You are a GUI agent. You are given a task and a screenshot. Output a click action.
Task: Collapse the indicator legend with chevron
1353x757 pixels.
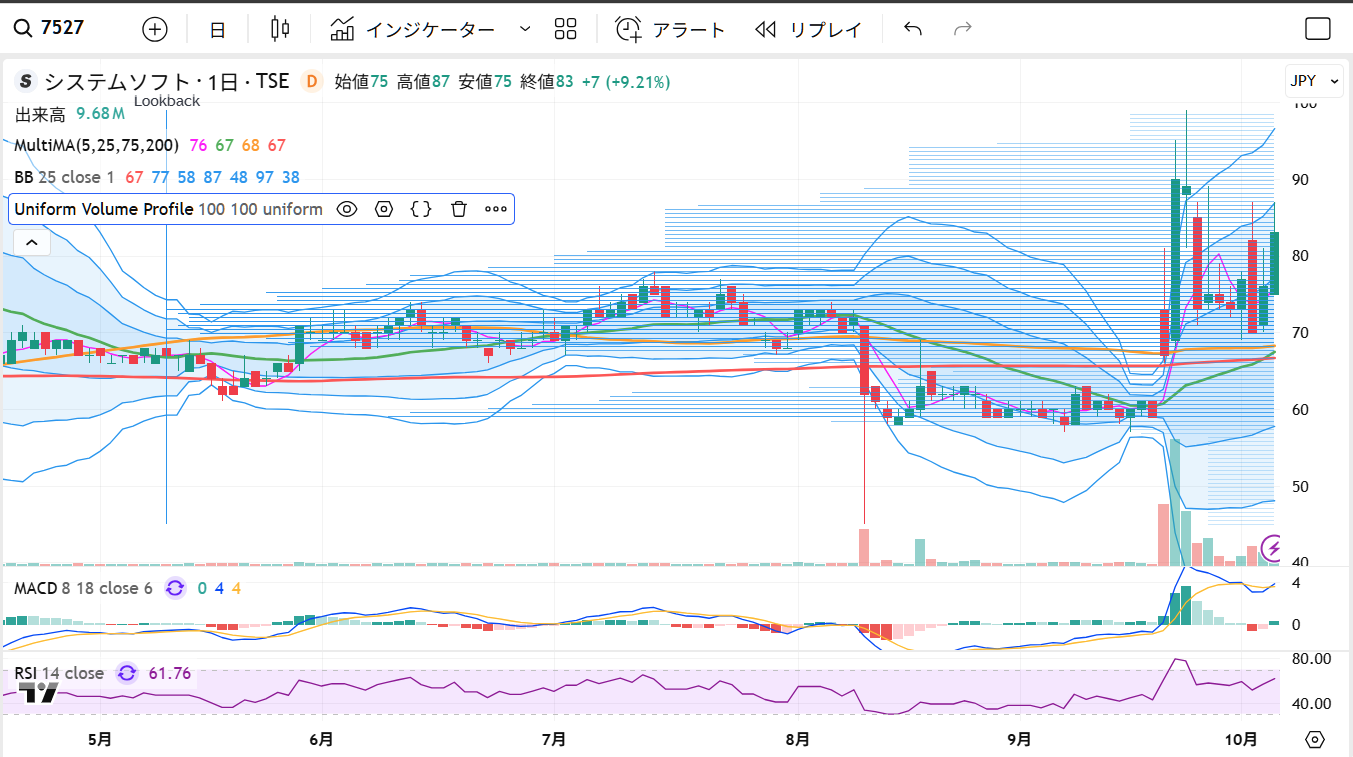pyautogui.click(x=31, y=242)
